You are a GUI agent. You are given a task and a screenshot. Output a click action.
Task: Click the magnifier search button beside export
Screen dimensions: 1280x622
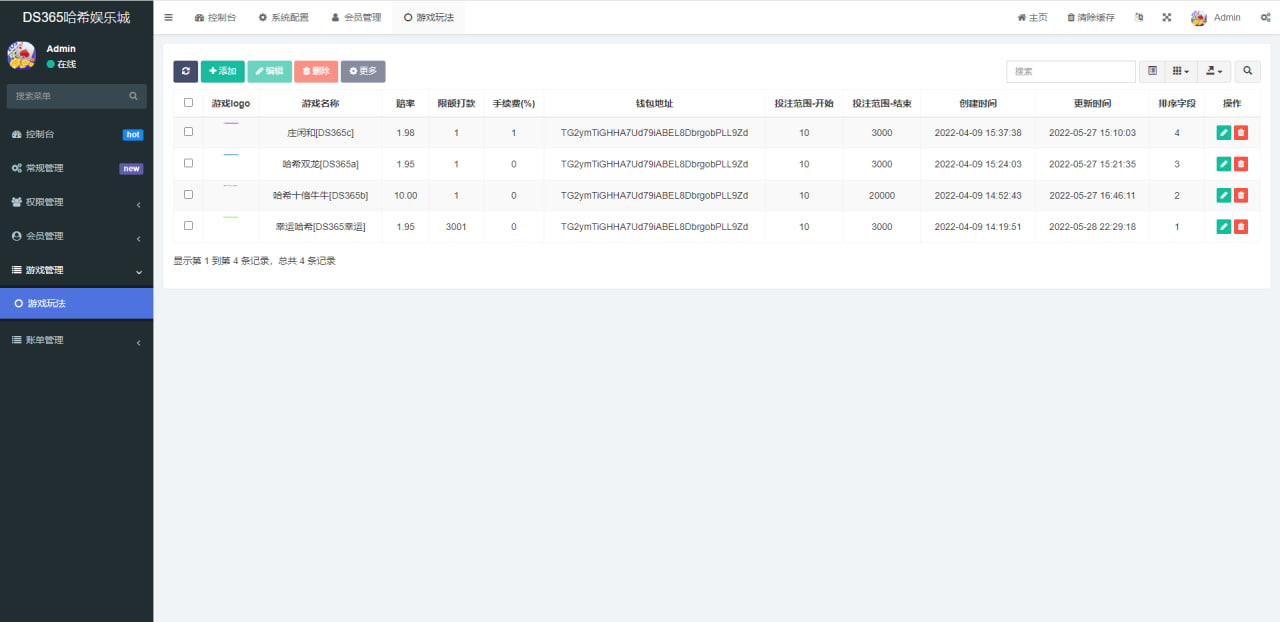click(x=1247, y=71)
